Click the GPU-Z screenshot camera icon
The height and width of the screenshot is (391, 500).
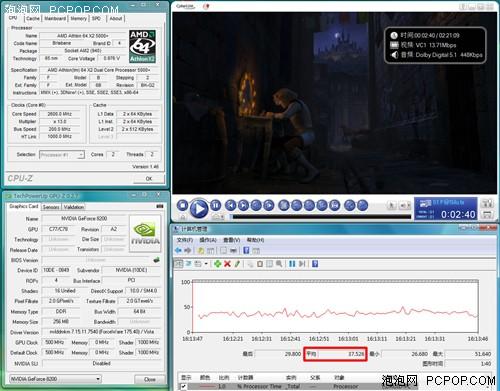click(x=160, y=206)
